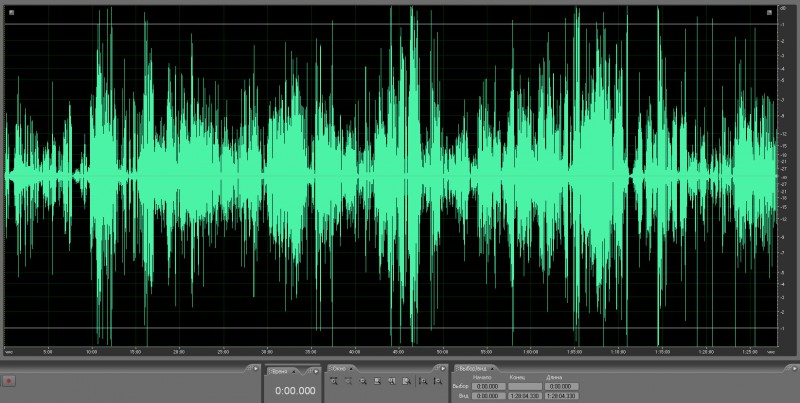
Task: Click the dimmed Zoom Out Horizontally icon
Action: (x=348, y=381)
